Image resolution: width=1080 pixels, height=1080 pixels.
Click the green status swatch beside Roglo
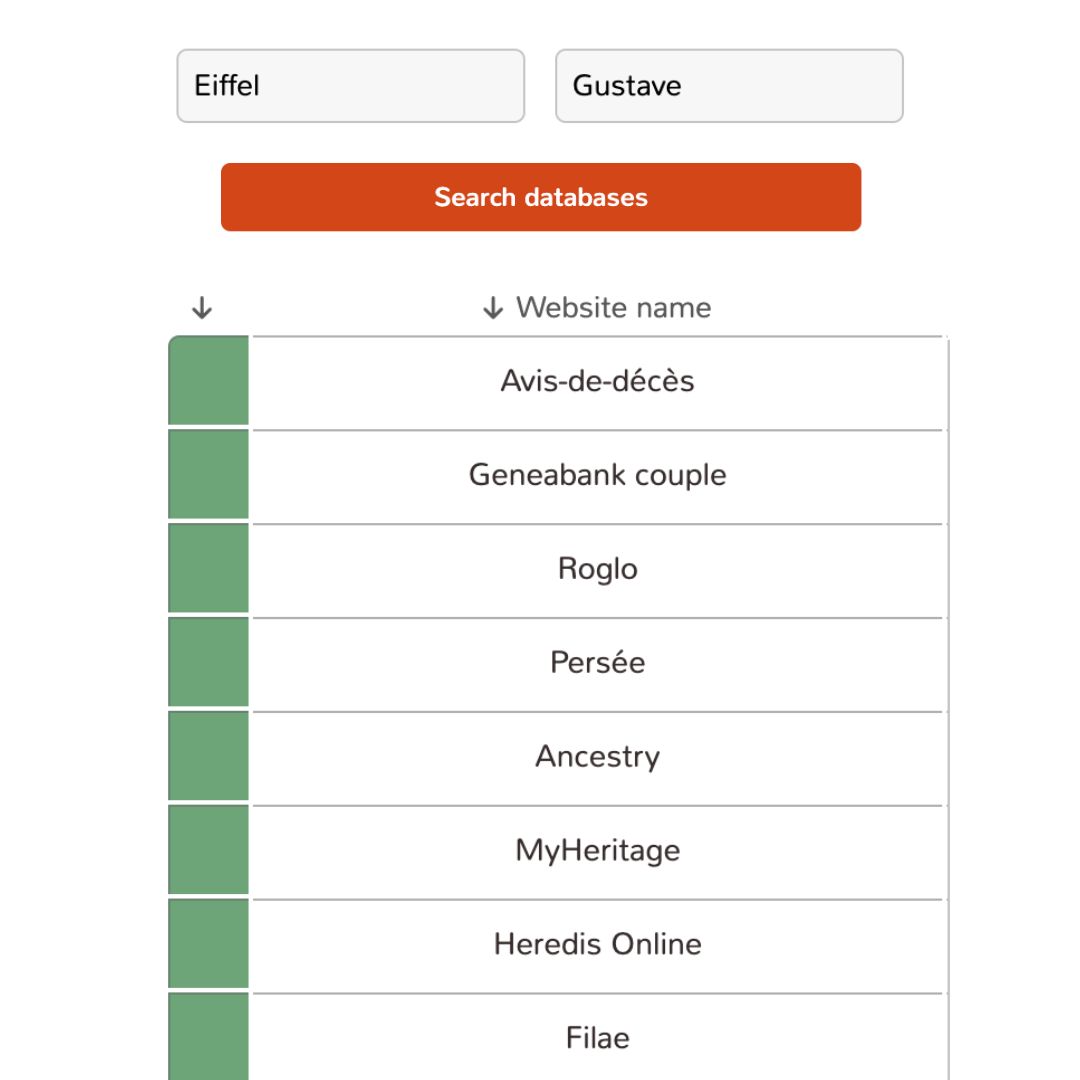[209, 568]
